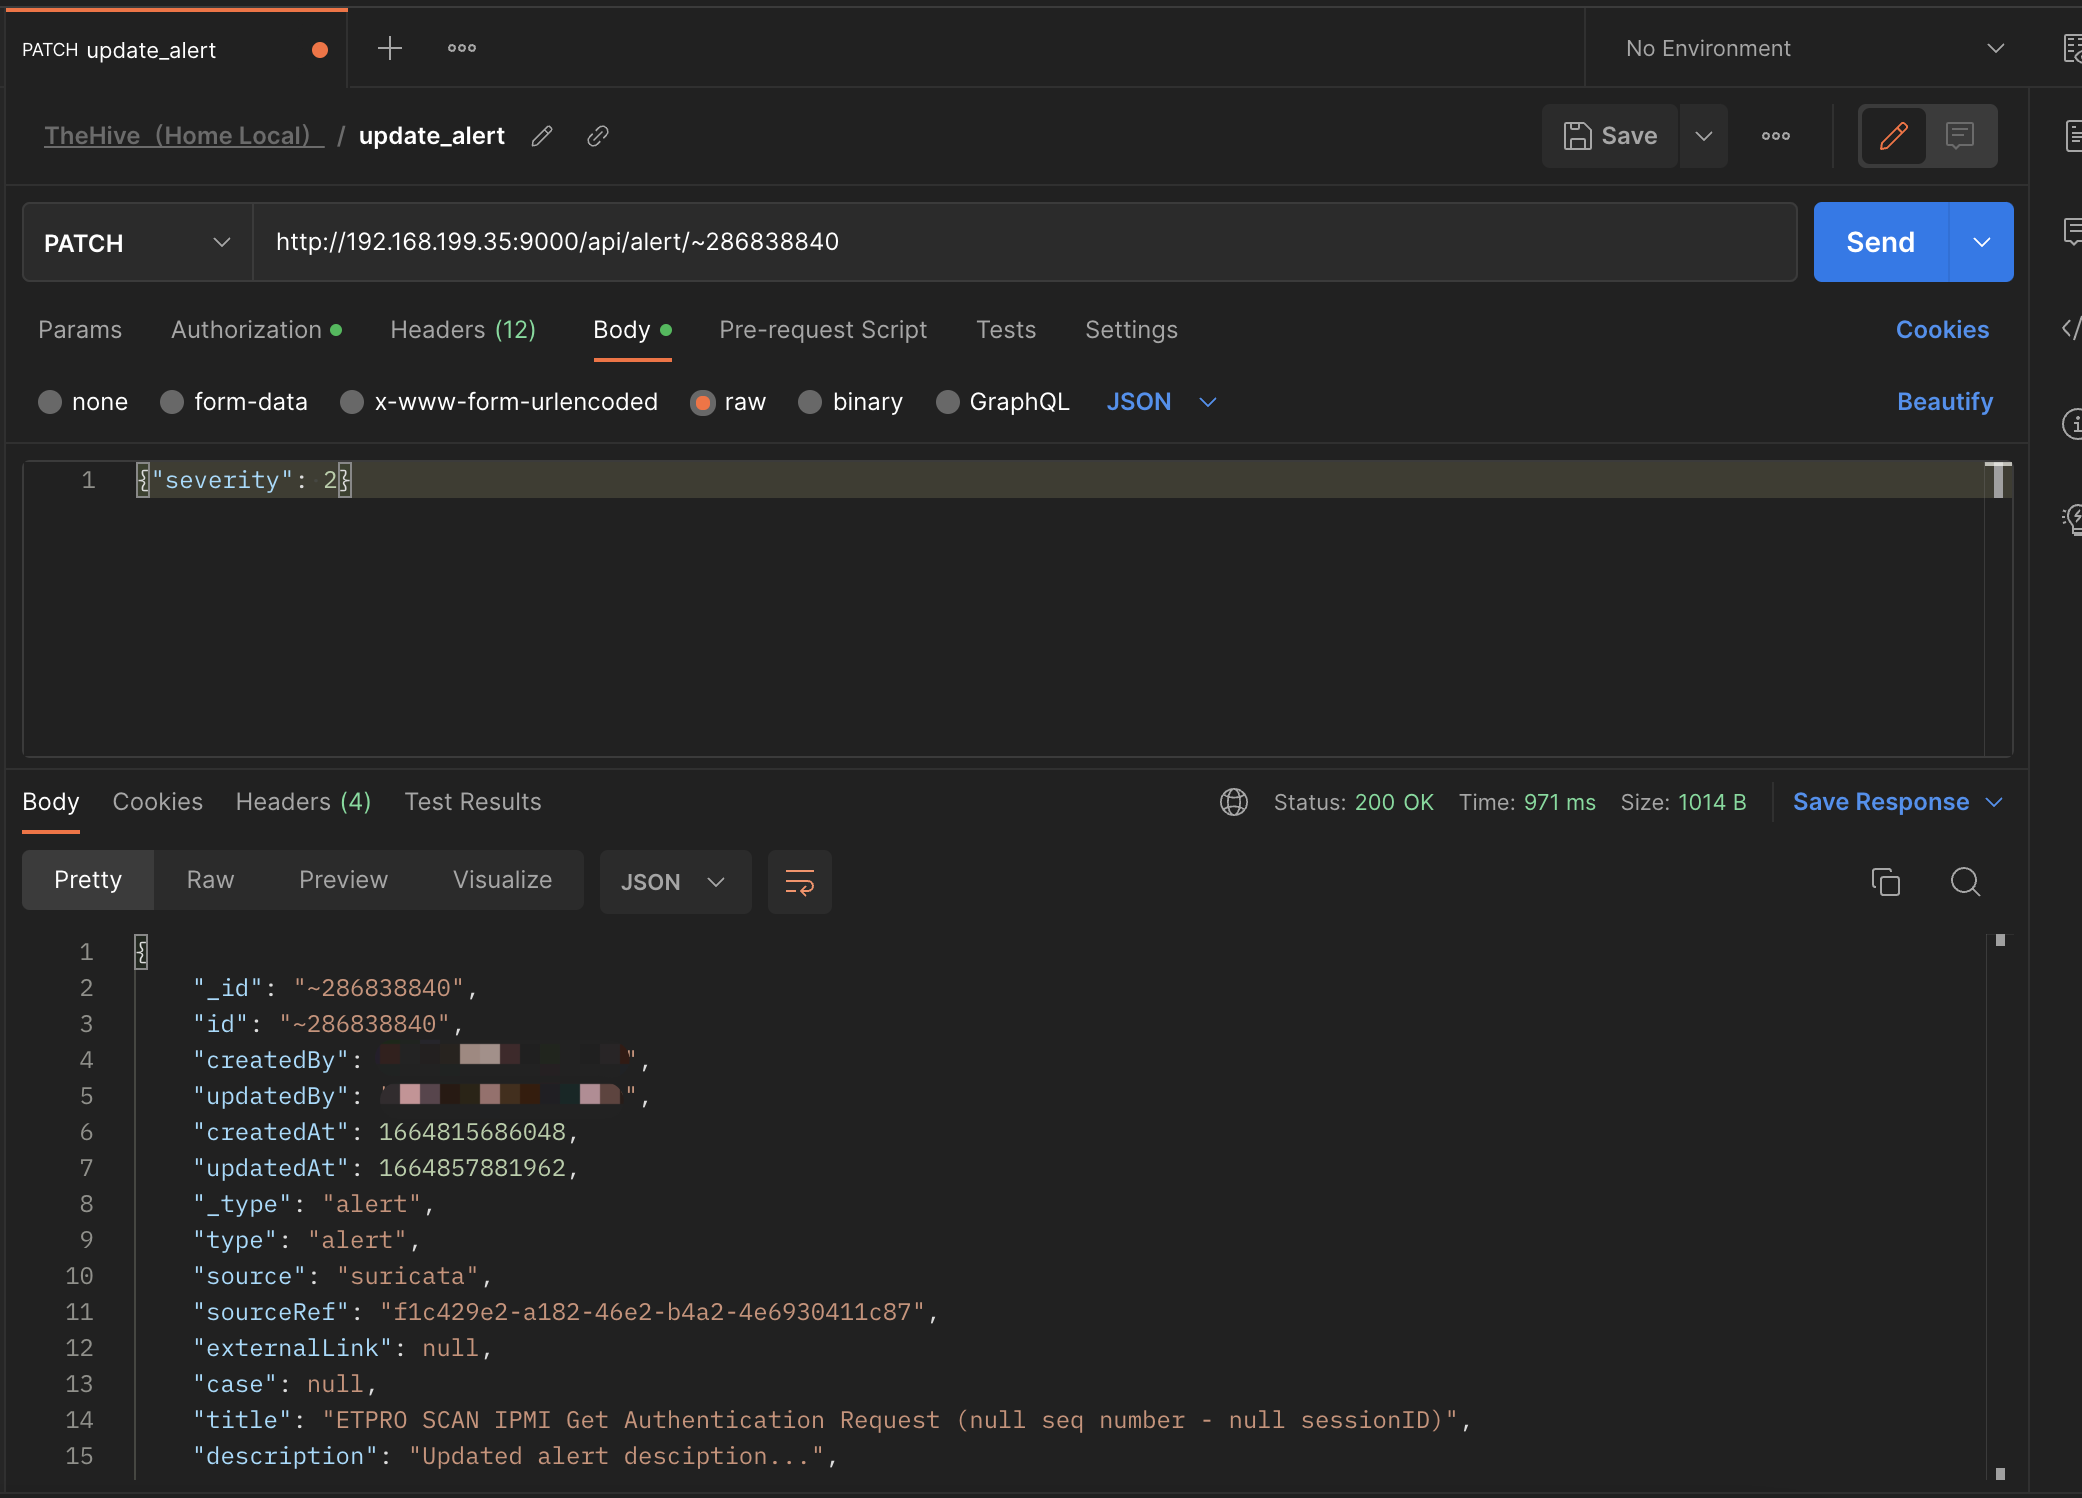The width and height of the screenshot is (2082, 1498).
Task: Change request body format from JSON dropdown
Action: pos(1161,402)
